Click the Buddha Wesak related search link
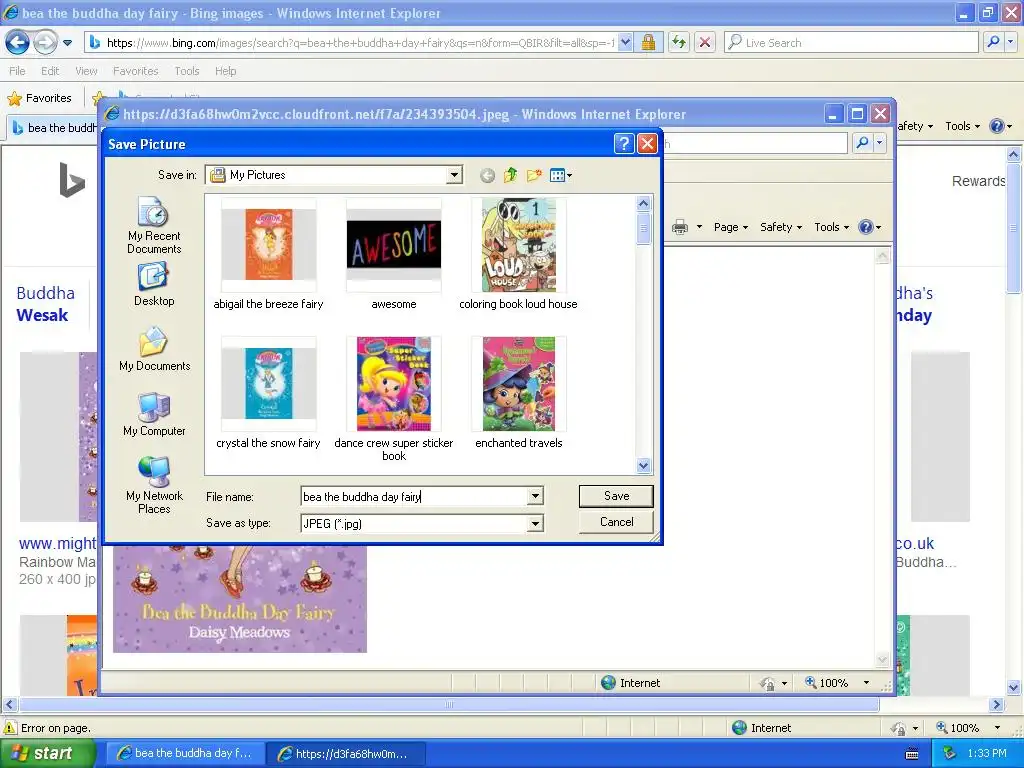The width and height of the screenshot is (1024, 768). [45, 304]
